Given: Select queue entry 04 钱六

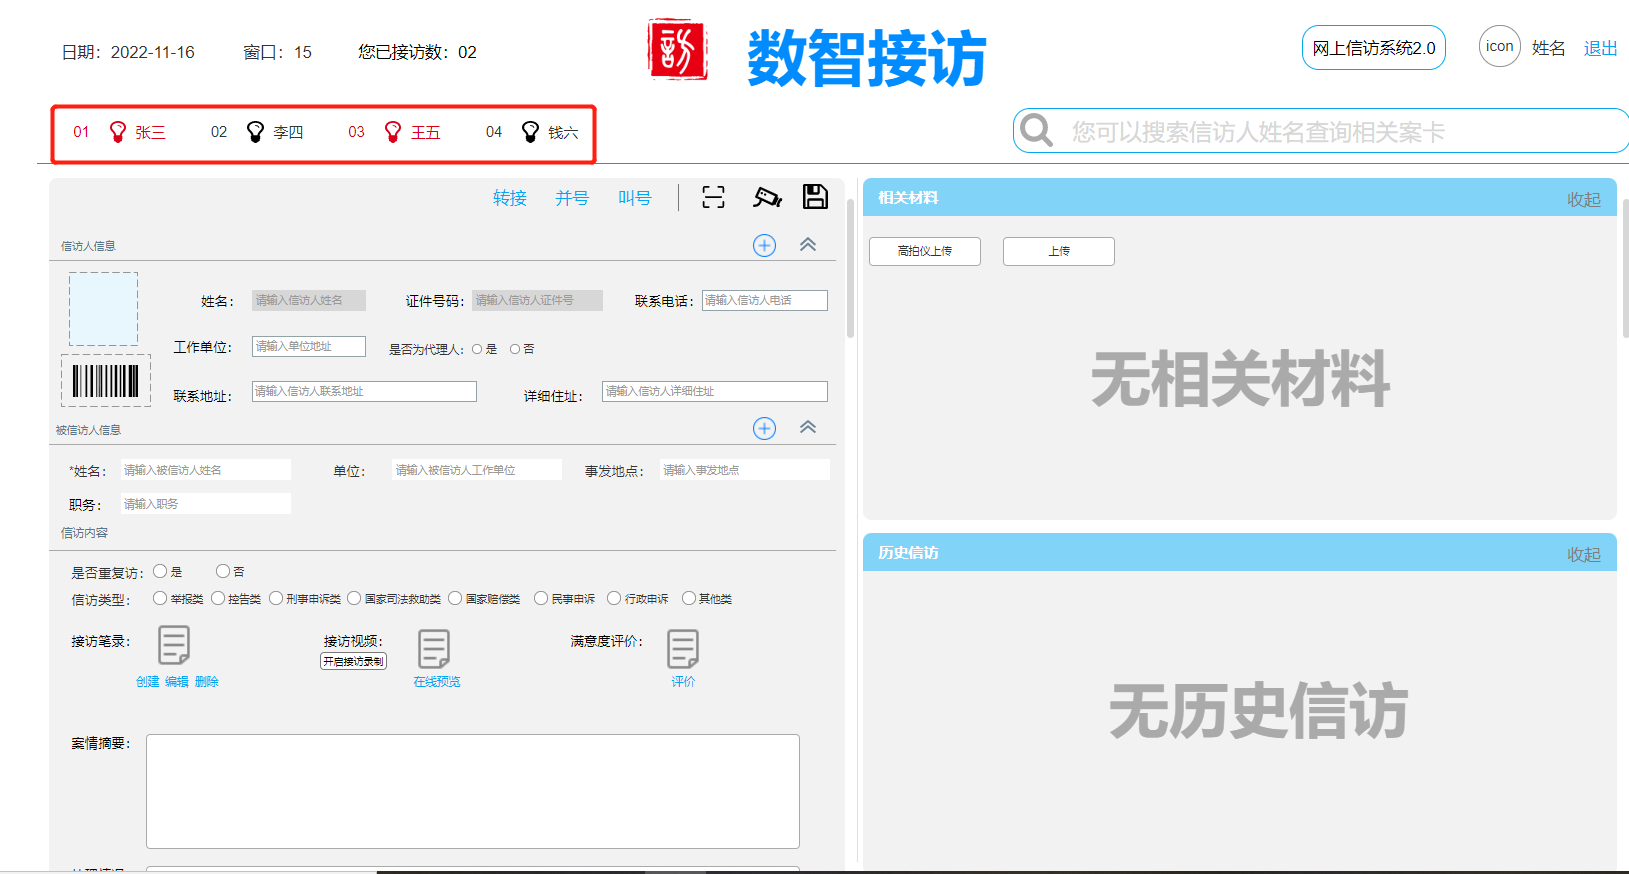Looking at the screenshot, I should click(532, 132).
